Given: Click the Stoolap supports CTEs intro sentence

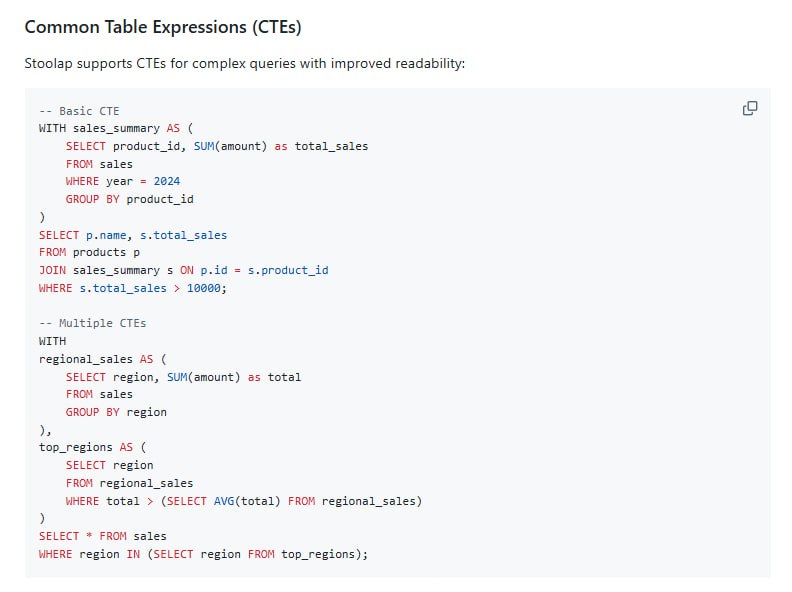Looking at the screenshot, I should pos(245,63).
